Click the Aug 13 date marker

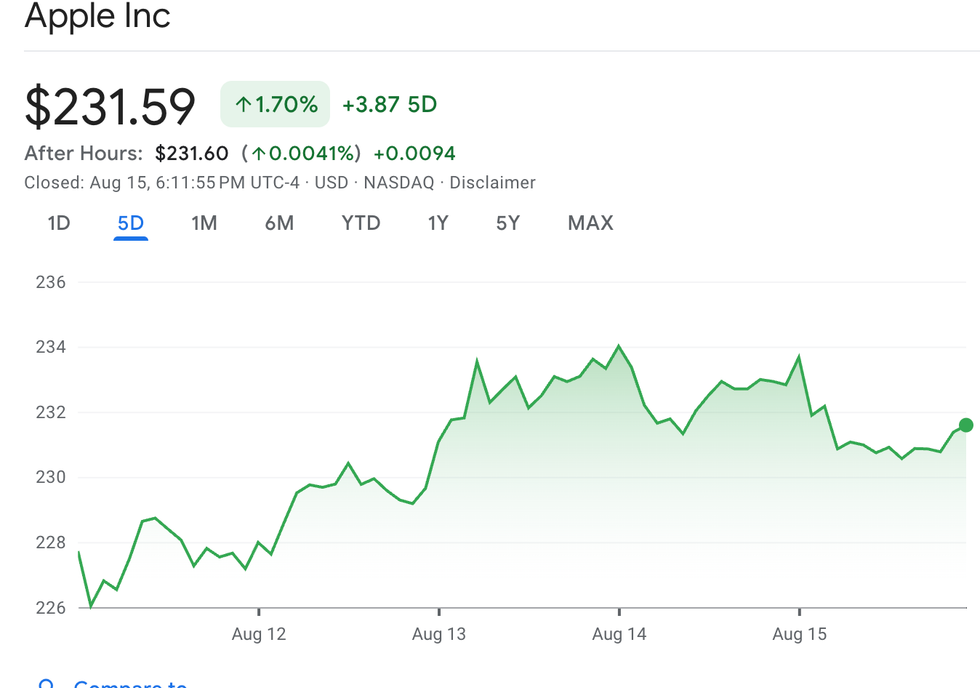tap(439, 634)
